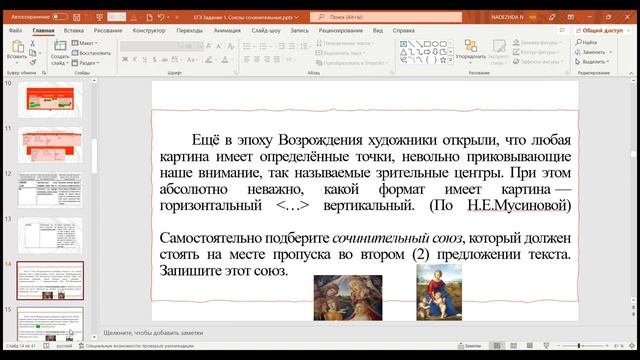Switch to the Вставка tab
This screenshot has height=360, width=640.
(73, 31)
